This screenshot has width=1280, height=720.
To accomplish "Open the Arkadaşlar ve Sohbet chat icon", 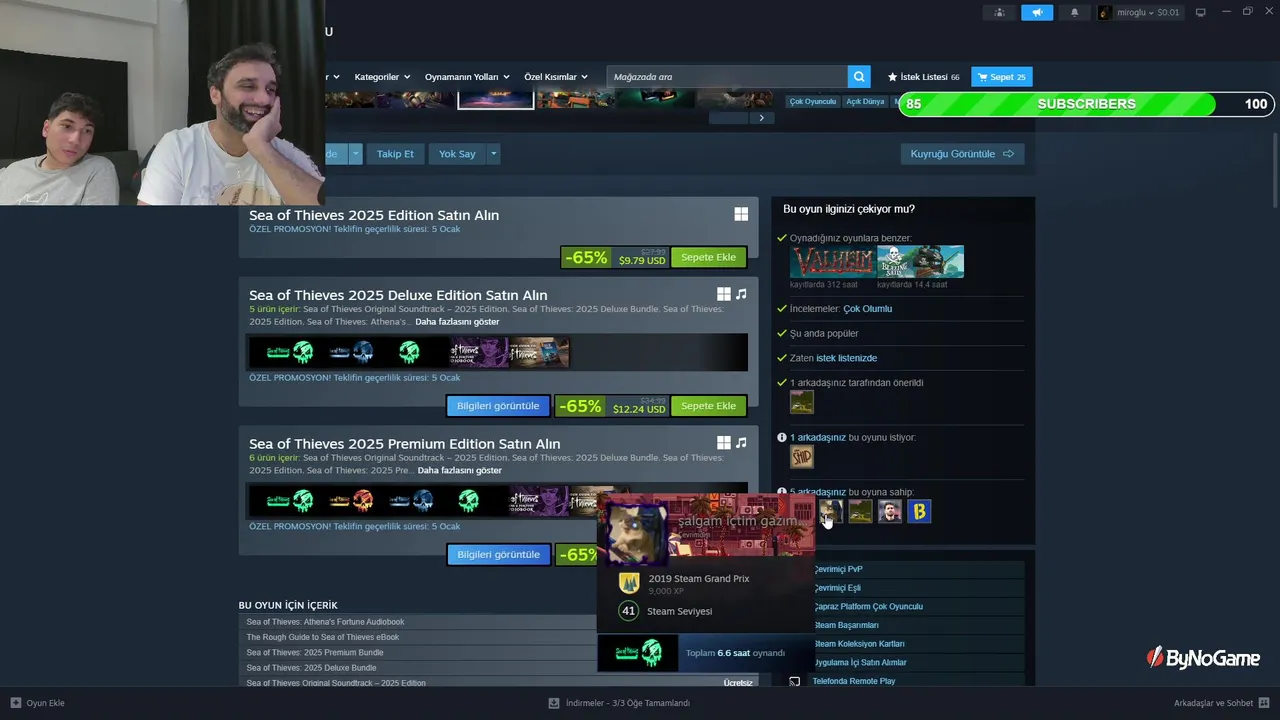I will (x=1264, y=703).
